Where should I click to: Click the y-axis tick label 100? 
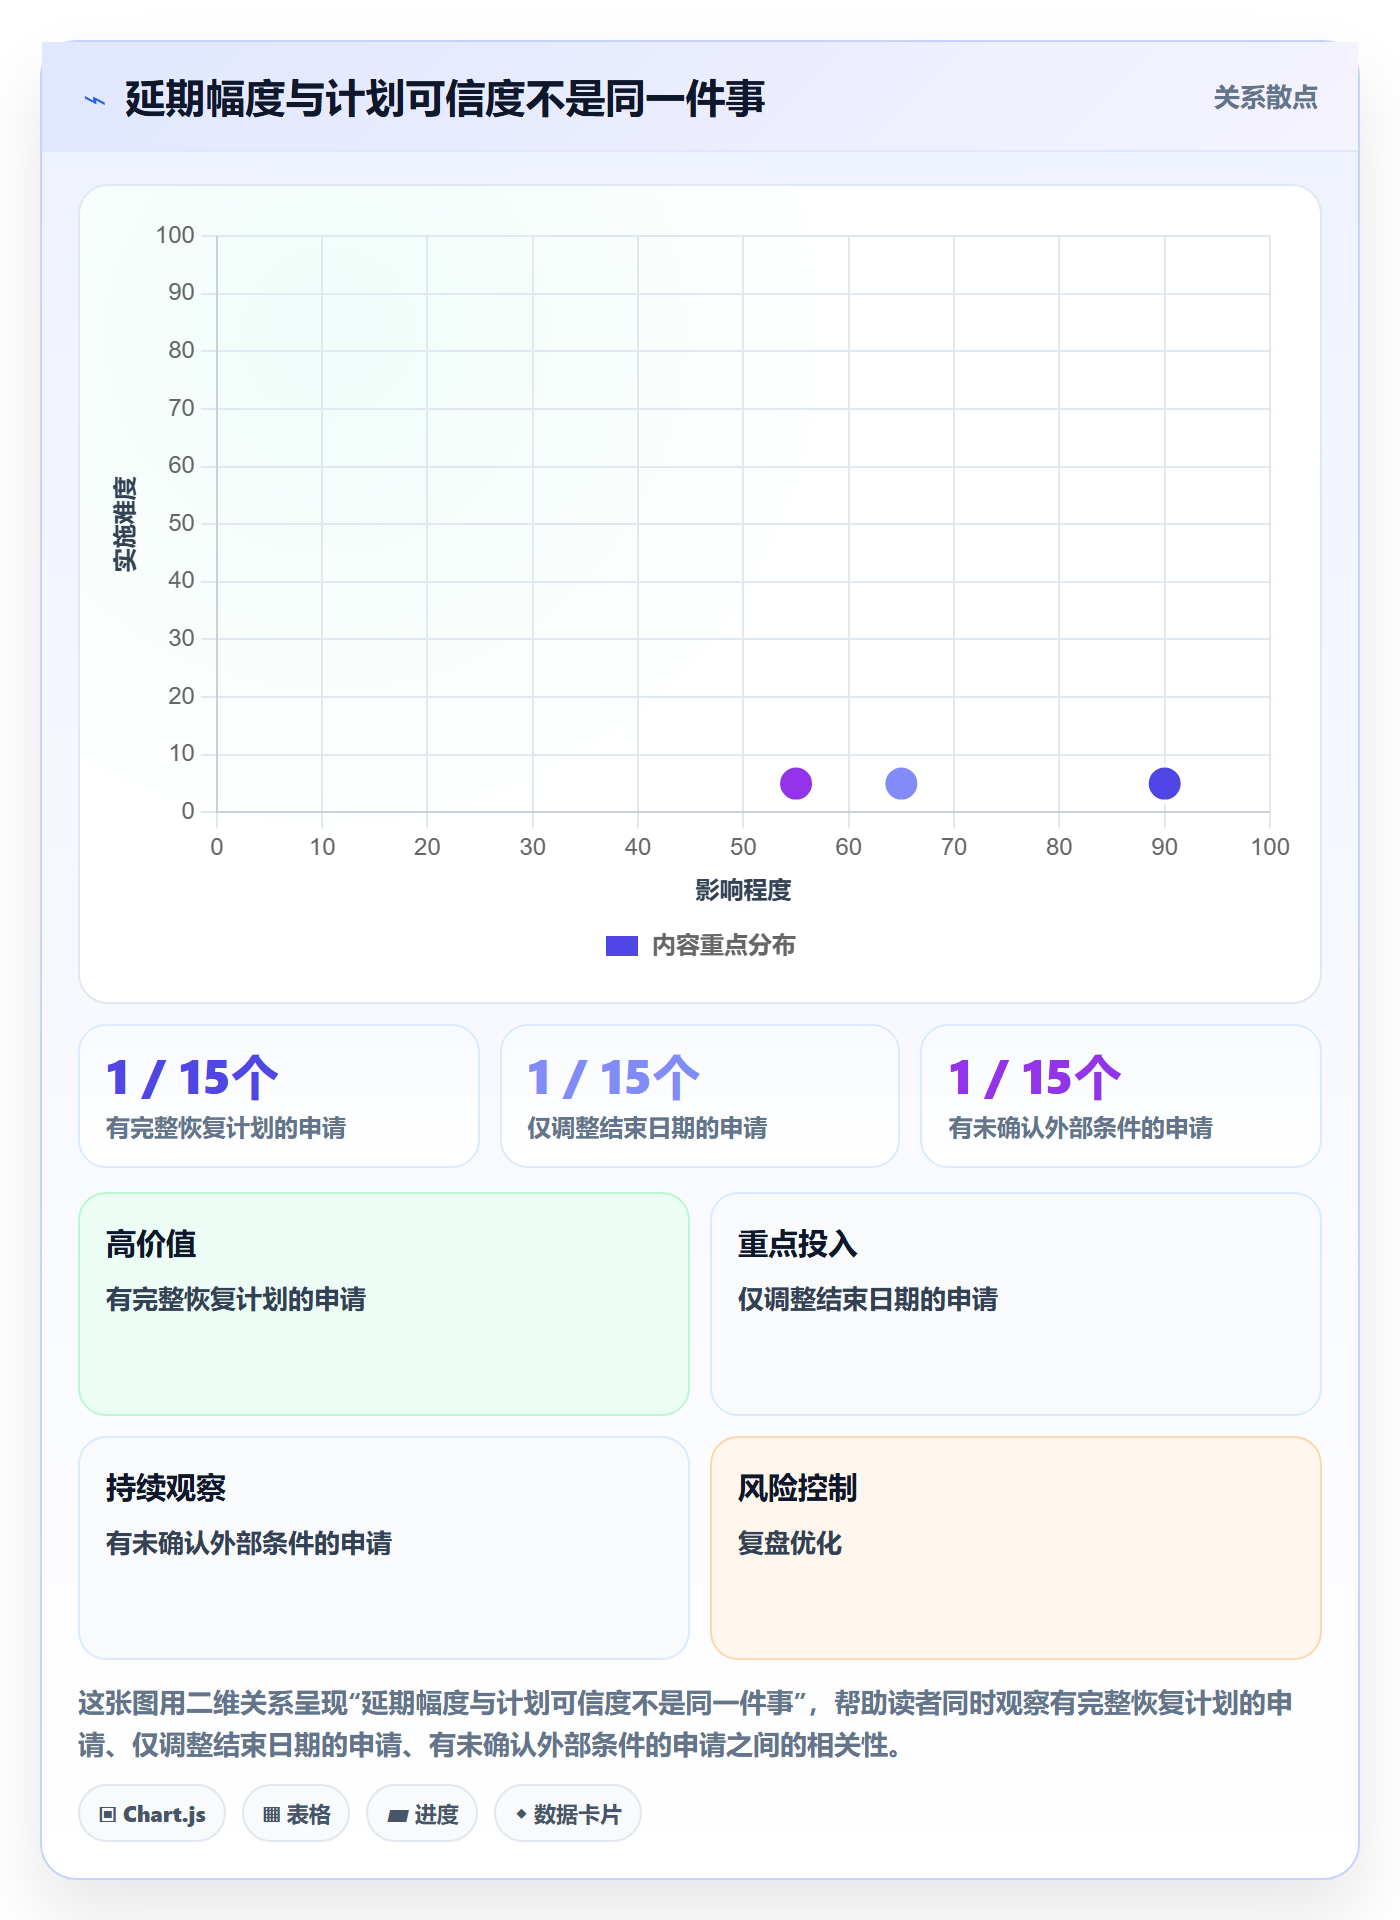(x=175, y=235)
